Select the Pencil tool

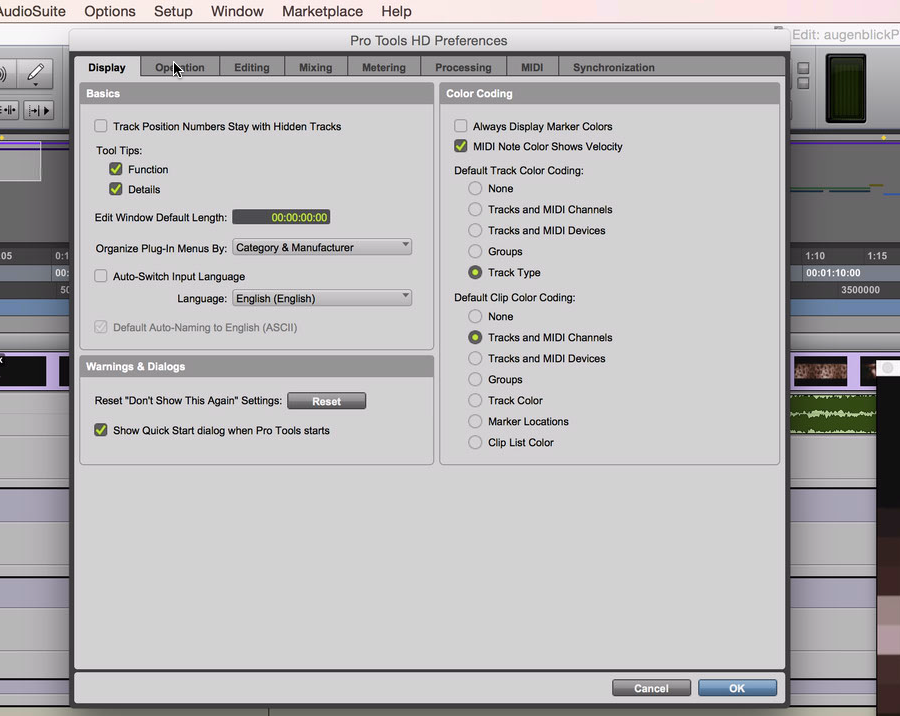coord(35,73)
